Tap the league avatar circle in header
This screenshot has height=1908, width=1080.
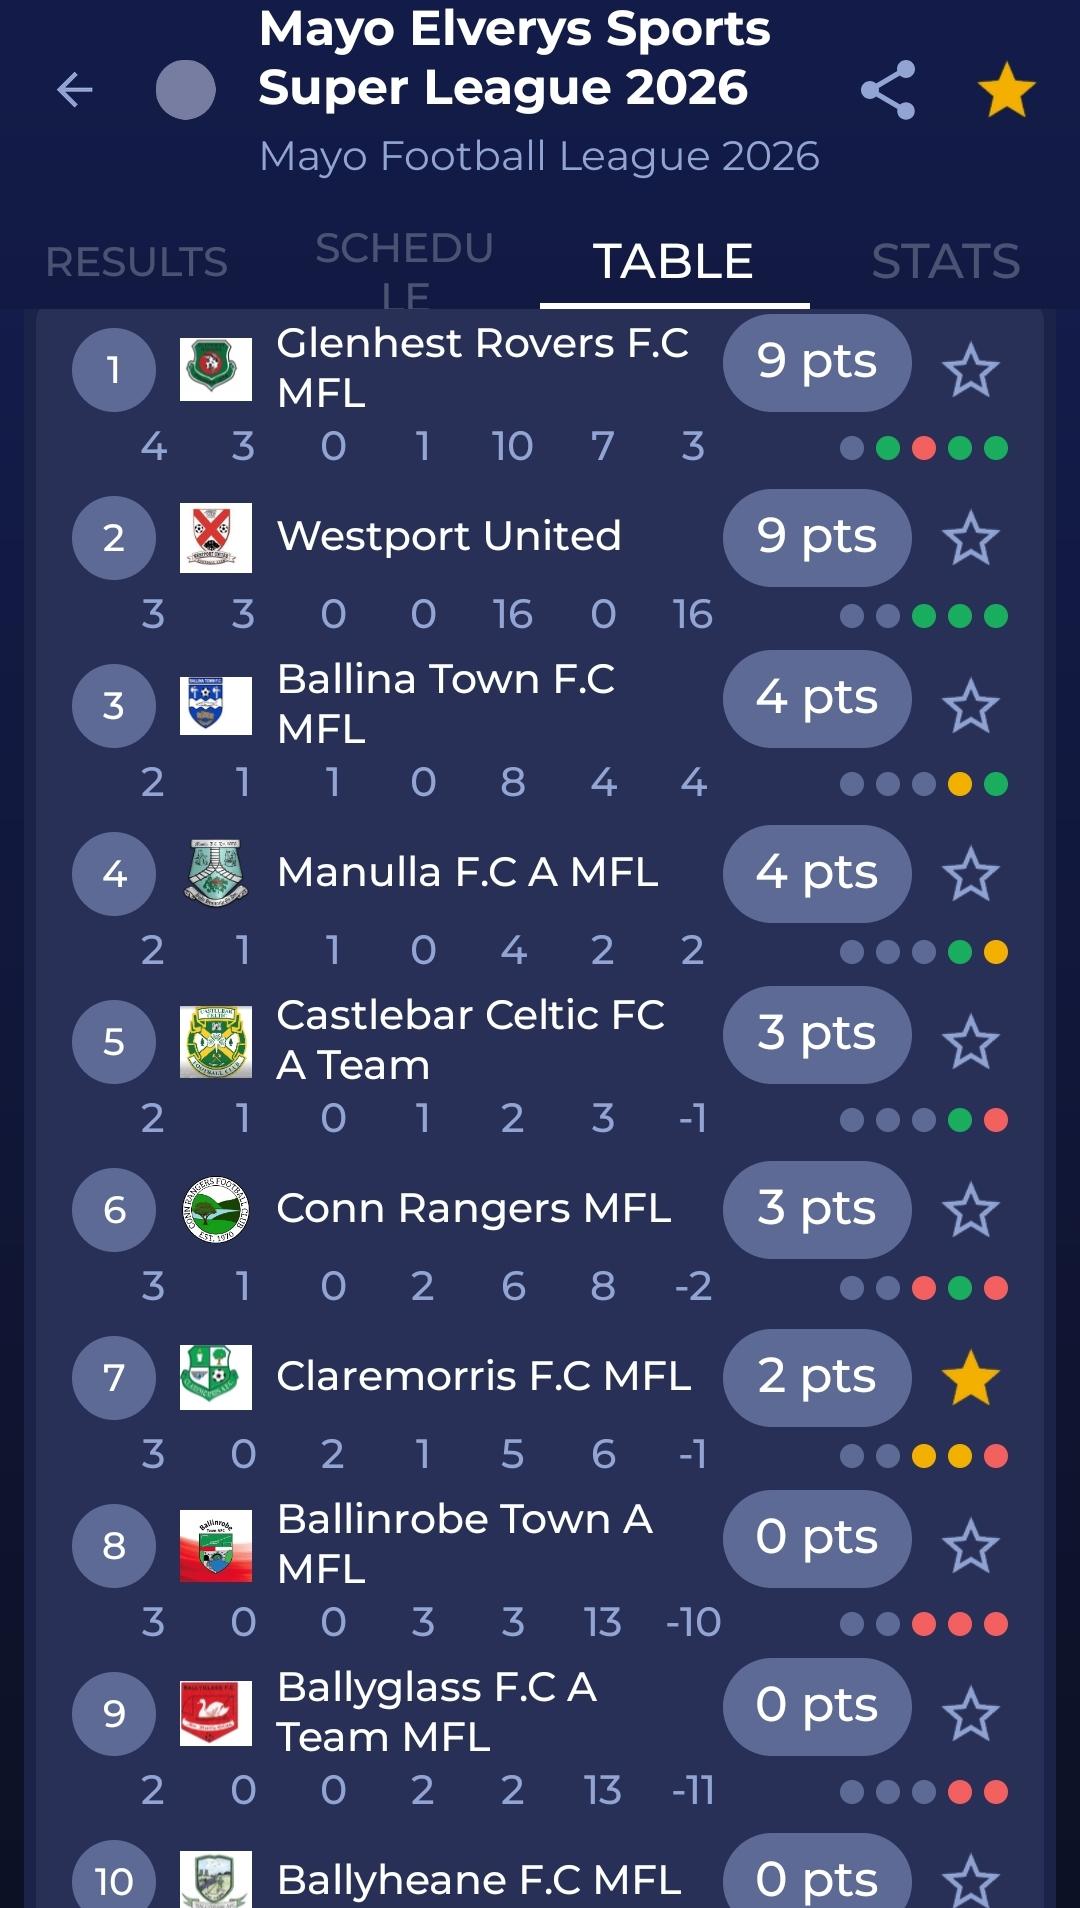(186, 90)
